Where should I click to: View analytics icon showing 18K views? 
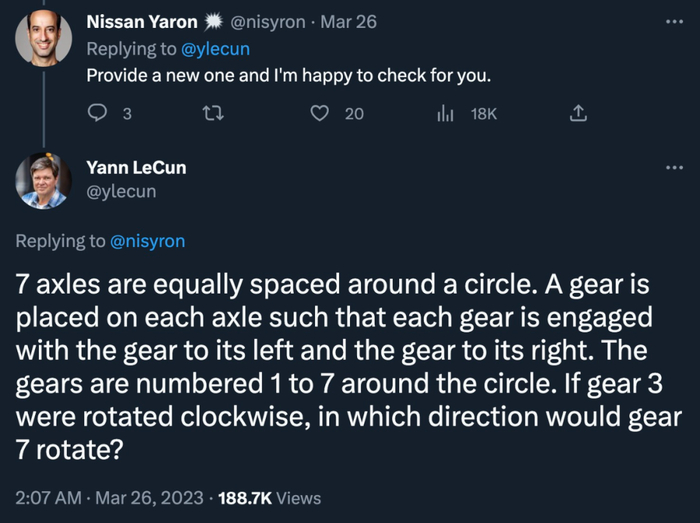(x=445, y=114)
